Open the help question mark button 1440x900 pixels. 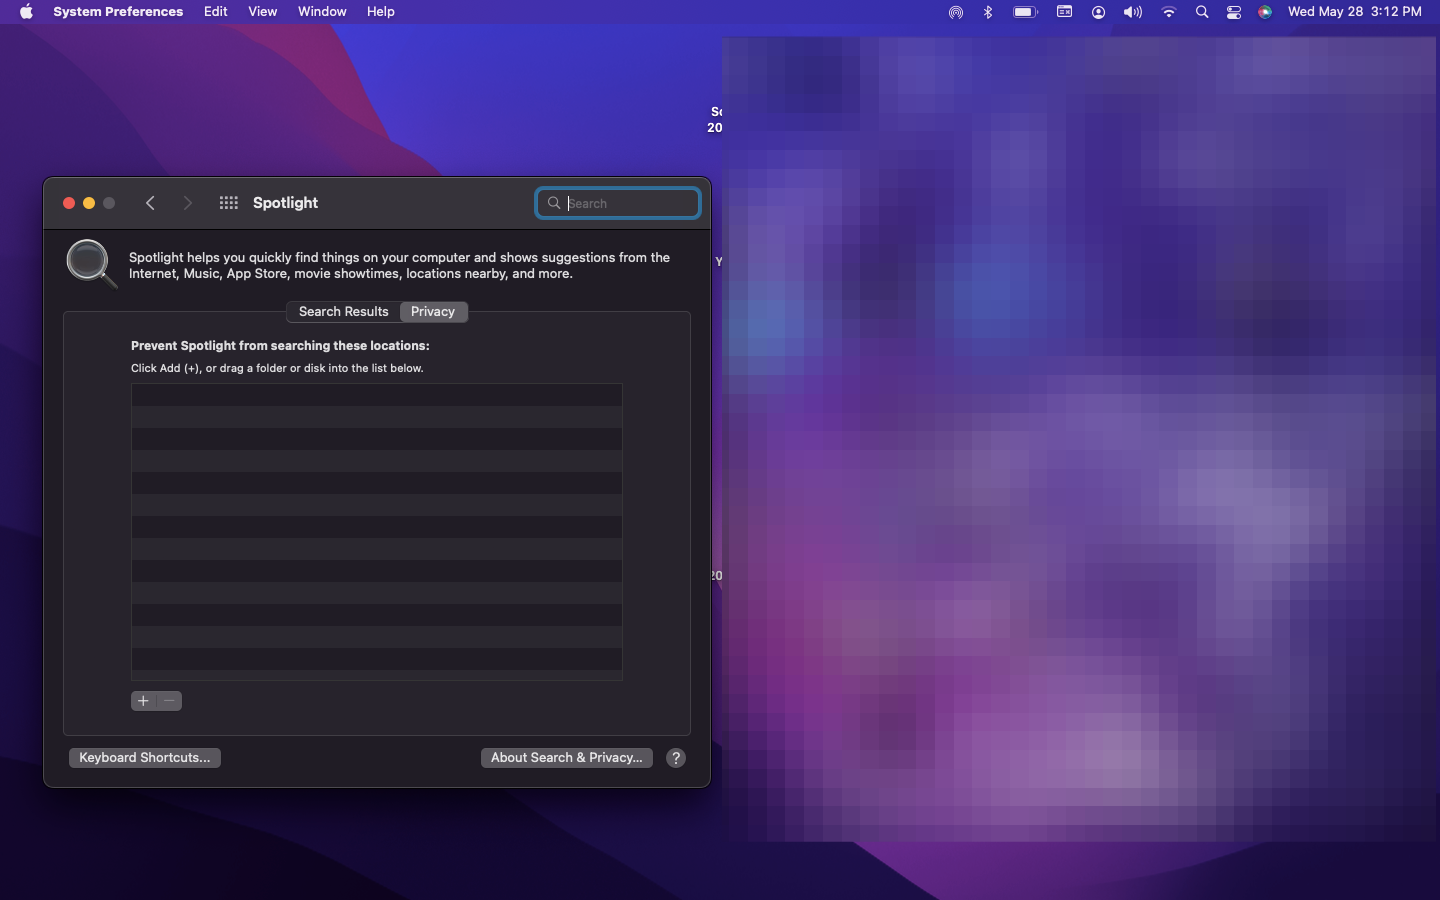click(x=676, y=758)
